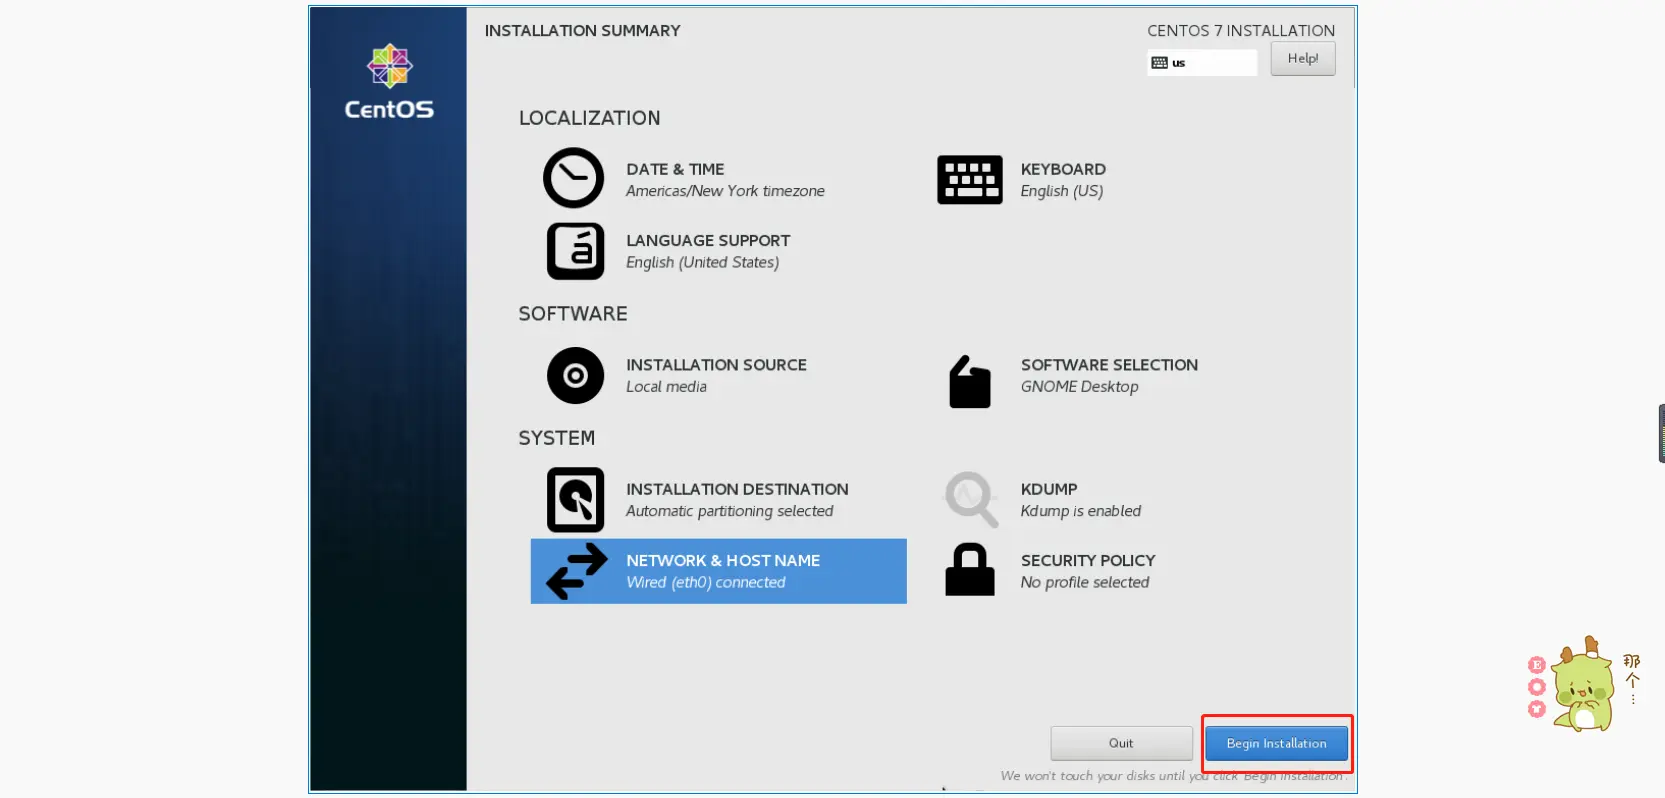
Task: Open the INSTALLATION DESTINATION heading
Action: click(x=737, y=489)
